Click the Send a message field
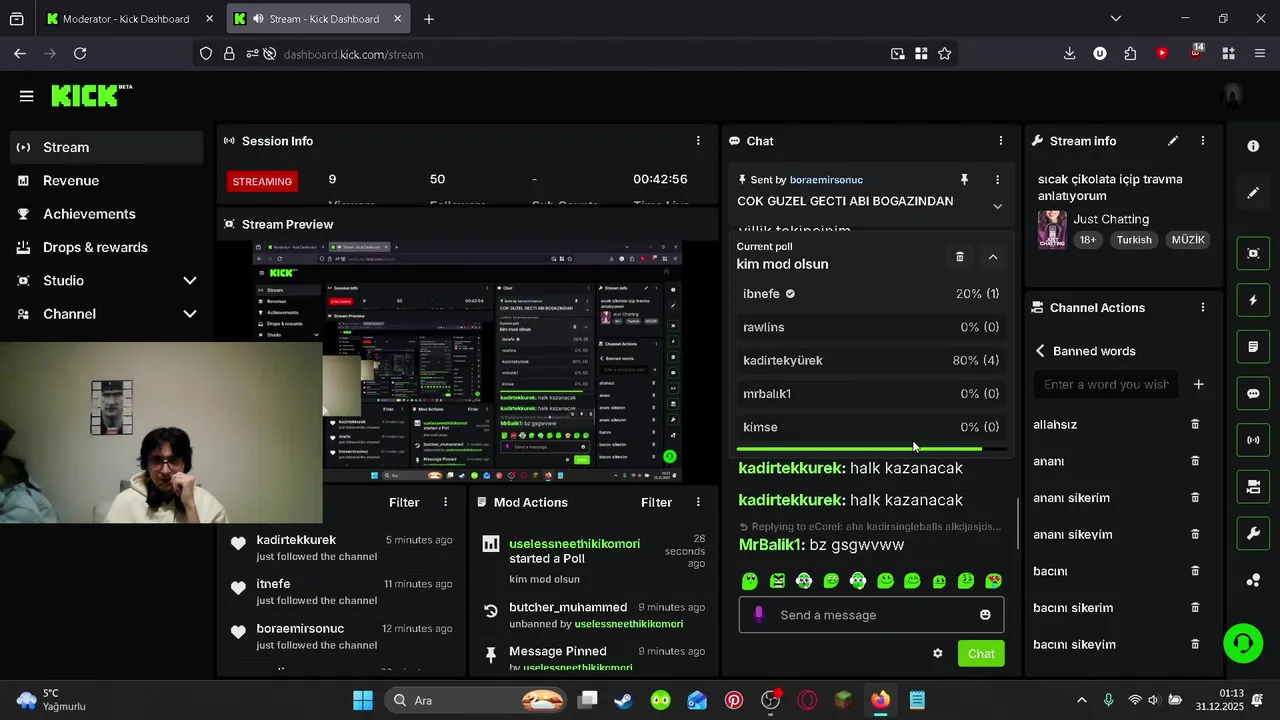The height and width of the screenshot is (720, 1280). [x=871, y=615]
